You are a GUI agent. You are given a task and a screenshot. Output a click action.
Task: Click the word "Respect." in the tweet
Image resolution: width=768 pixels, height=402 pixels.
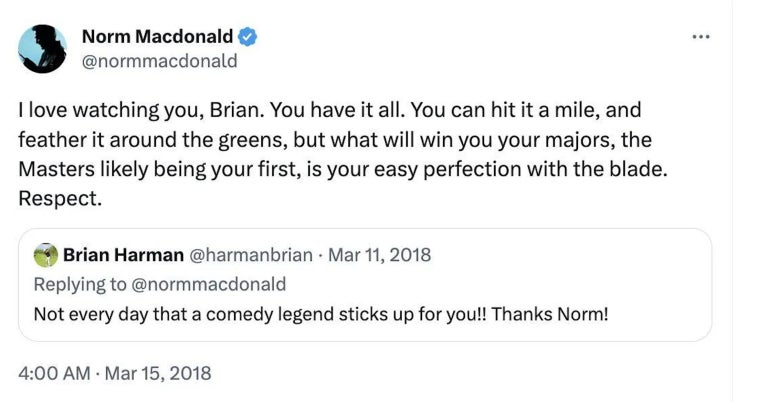click(x=60, y=198)
